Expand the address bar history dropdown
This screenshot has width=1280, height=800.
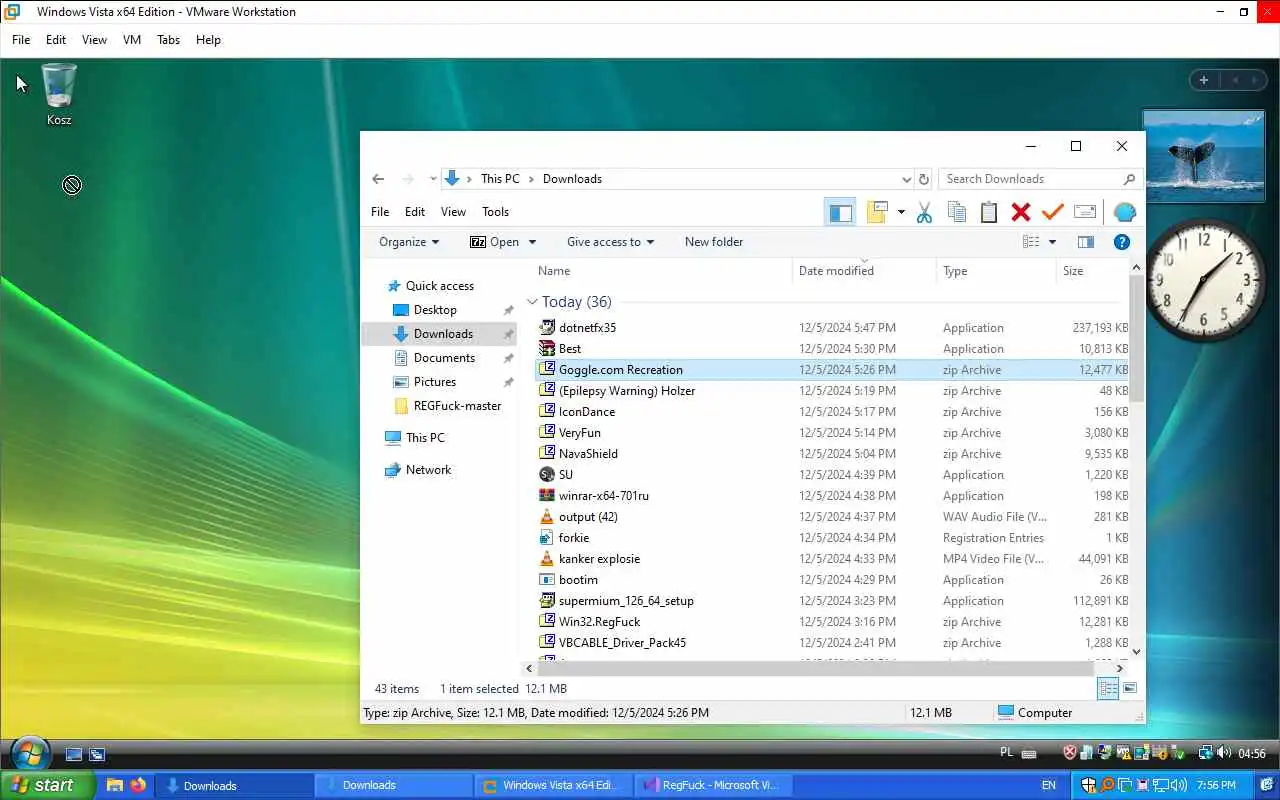point(906,179)
